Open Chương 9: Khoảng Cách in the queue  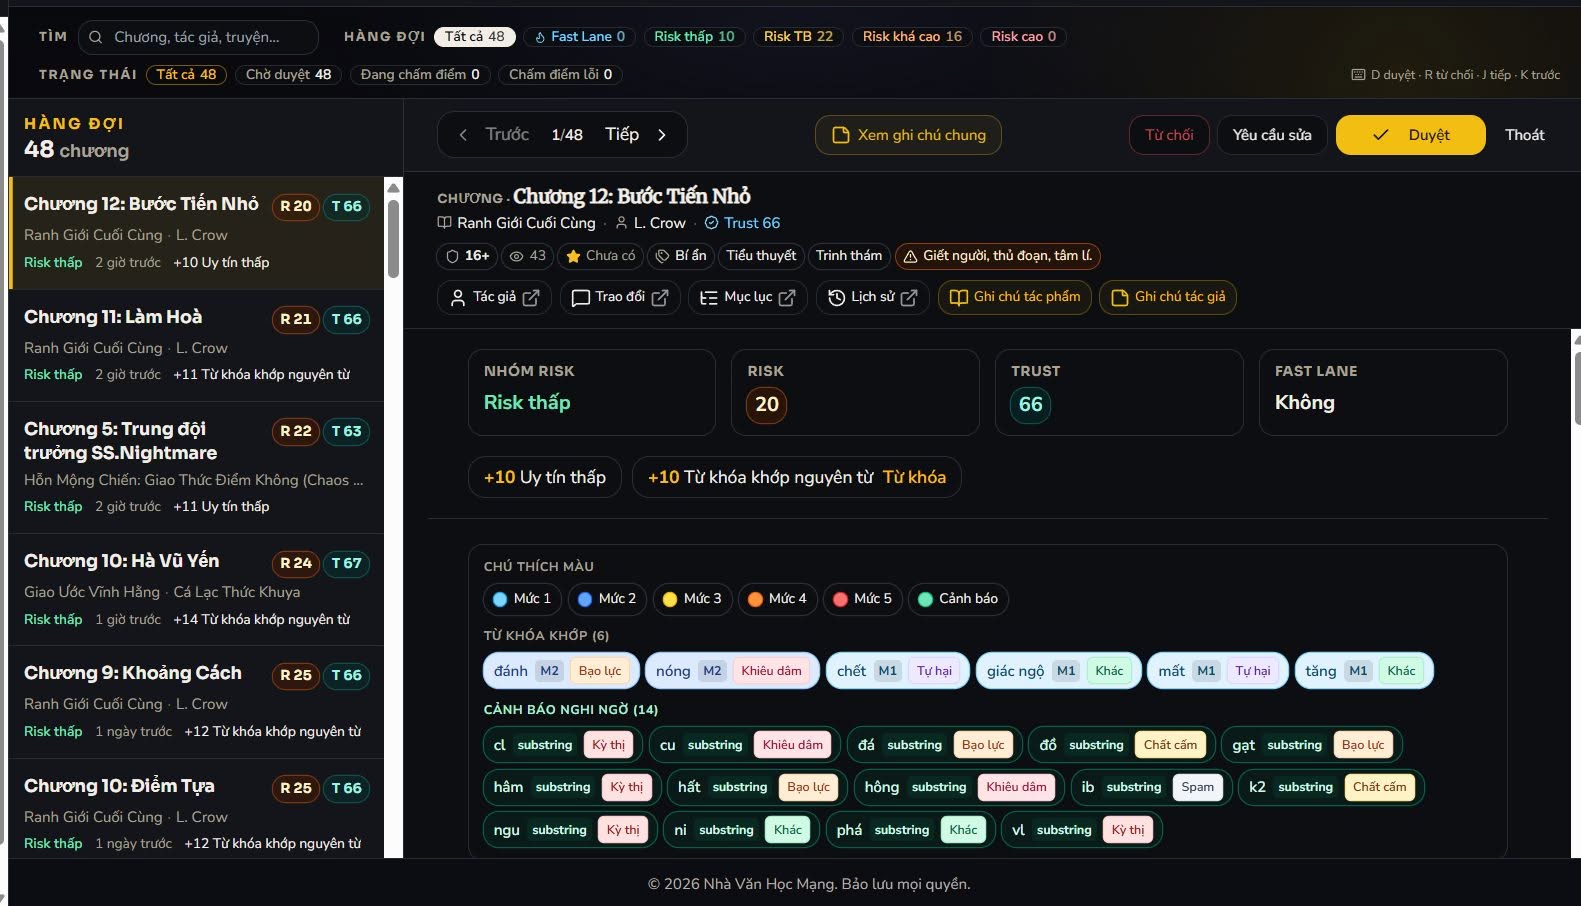196,702
